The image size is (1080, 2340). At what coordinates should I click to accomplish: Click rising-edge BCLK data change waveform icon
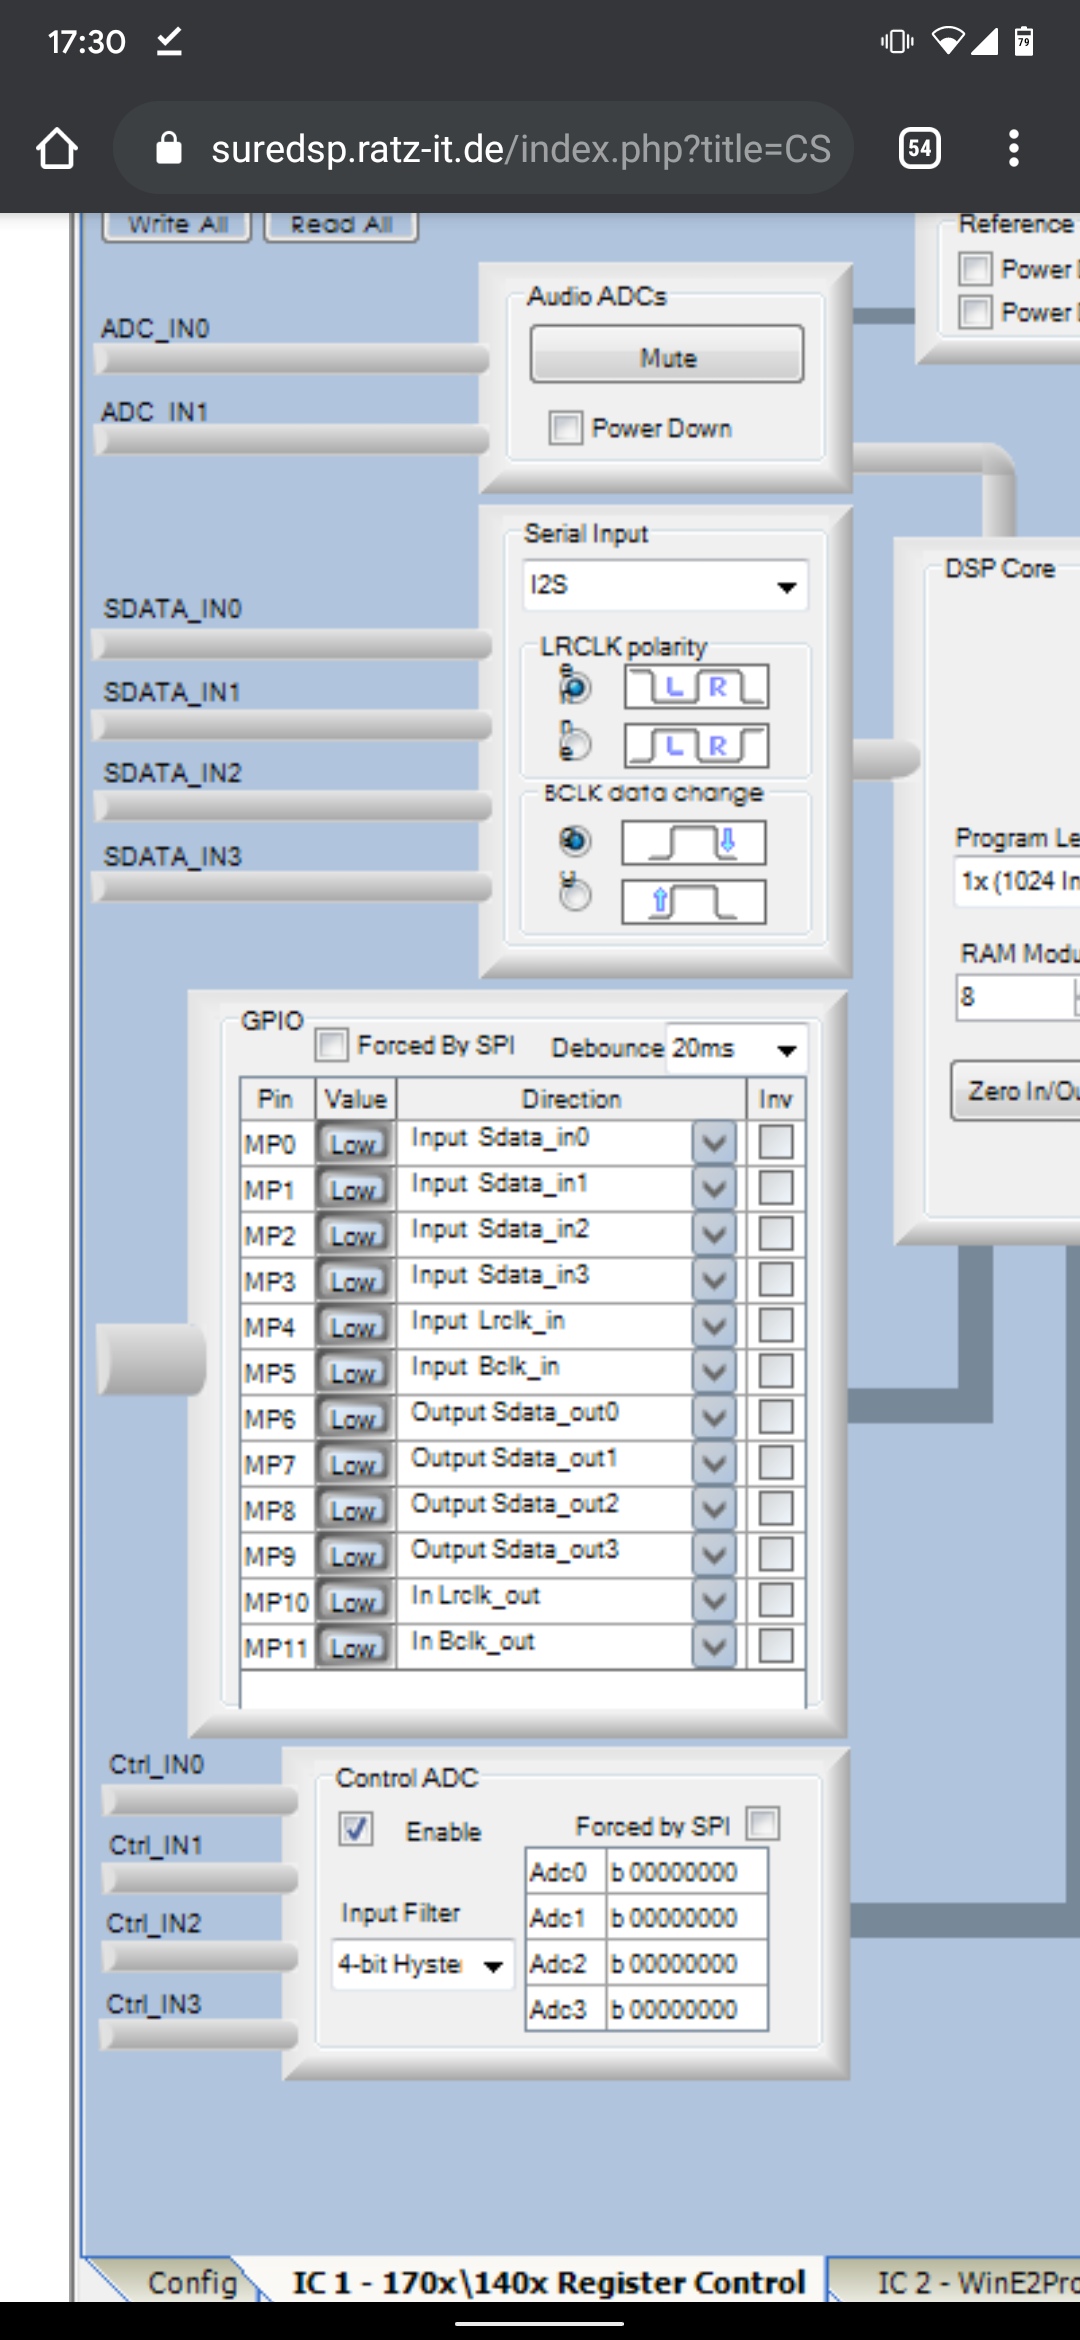pos(694,901)
